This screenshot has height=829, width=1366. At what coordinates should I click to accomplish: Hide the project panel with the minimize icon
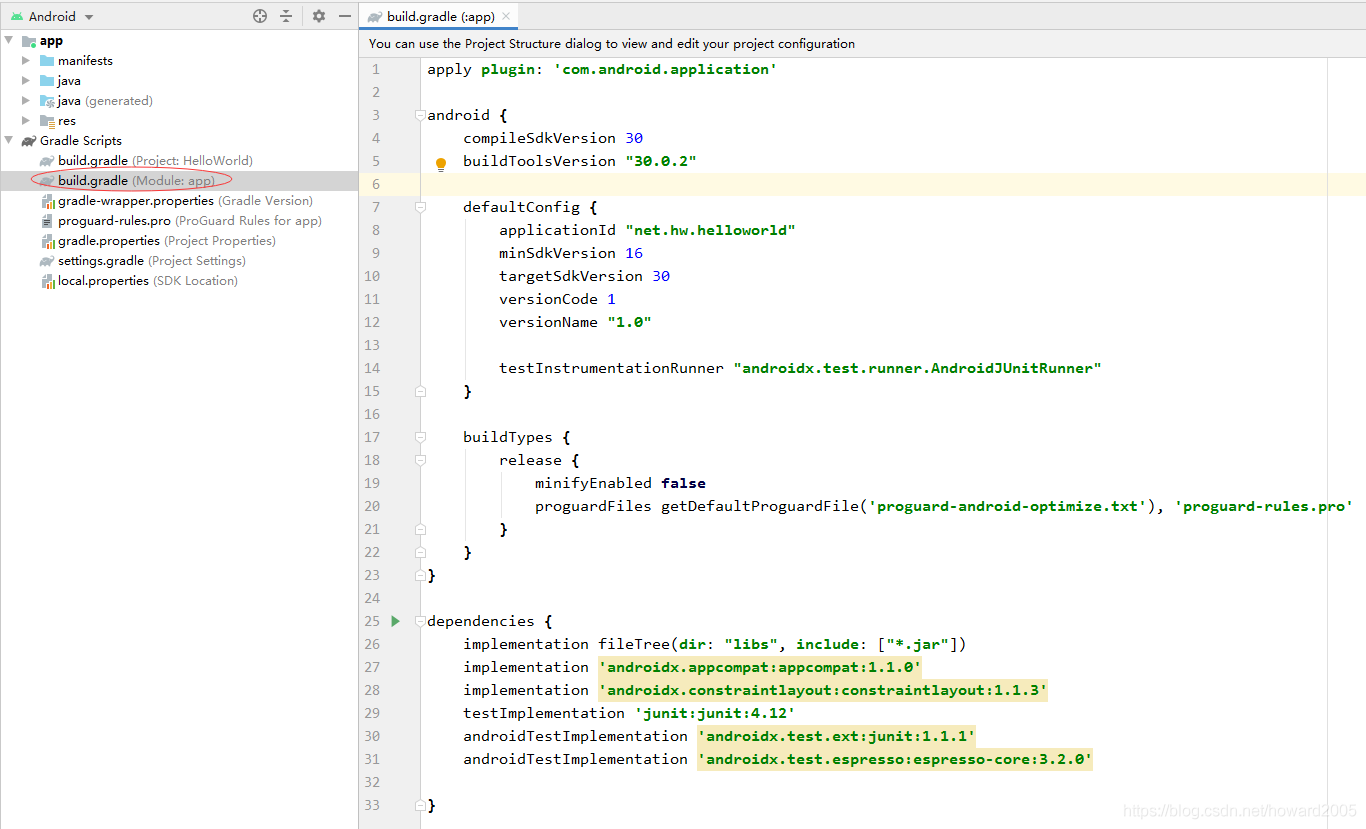(345, 16)
